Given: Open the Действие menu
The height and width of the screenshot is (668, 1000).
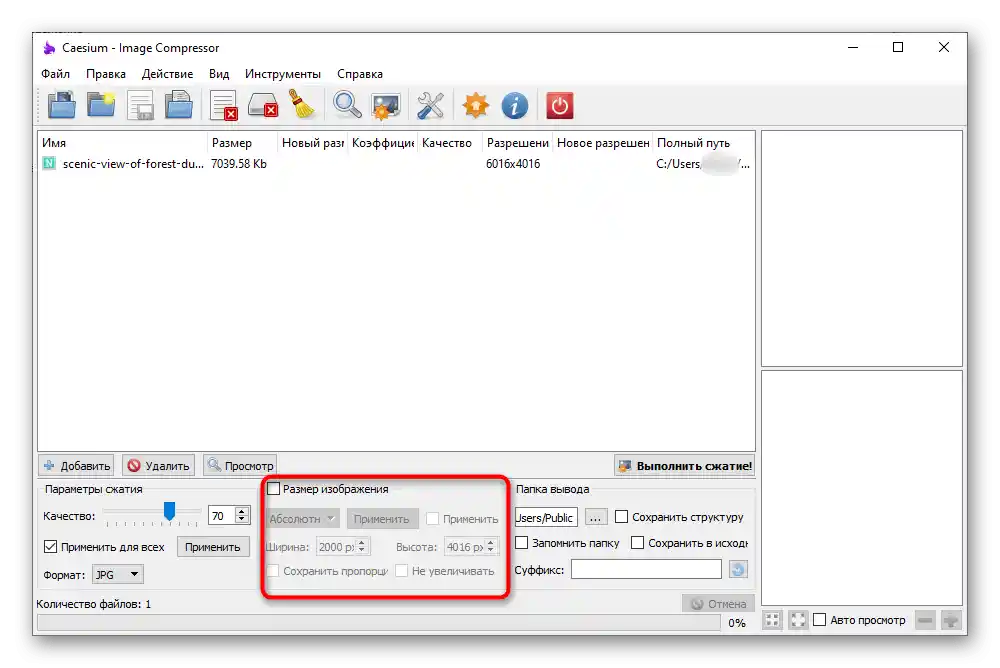Looking at the screenshot, I should 167,74.
